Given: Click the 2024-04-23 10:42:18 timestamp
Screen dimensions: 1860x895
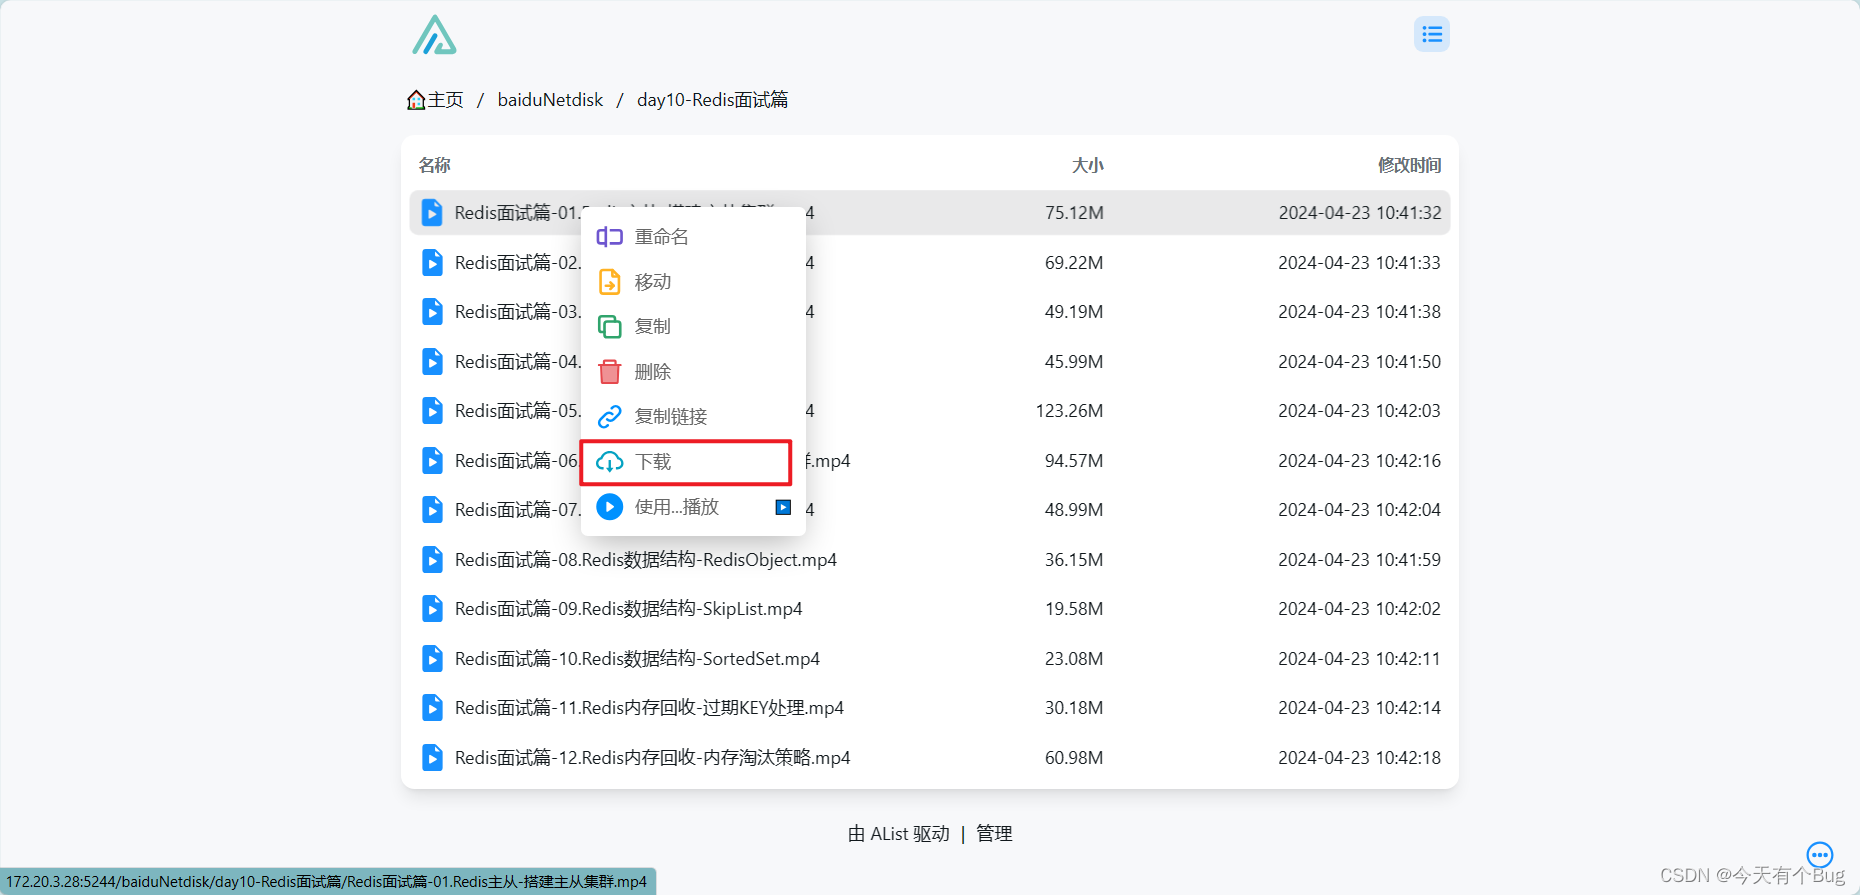Looking at the screenshot, I should tap(1359, 758).
